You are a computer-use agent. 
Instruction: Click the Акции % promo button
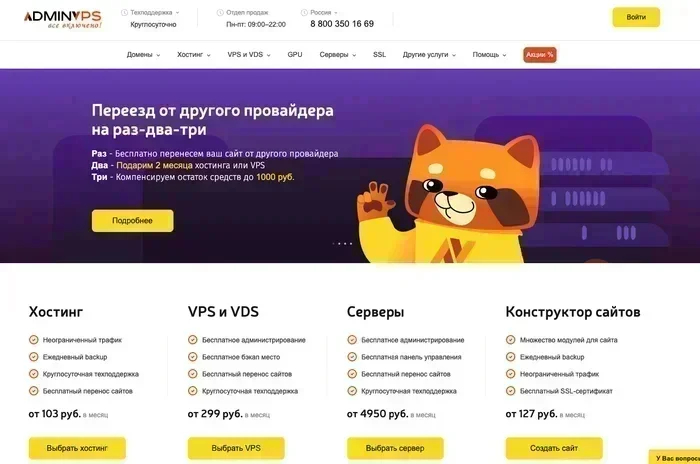coord(540,54)
